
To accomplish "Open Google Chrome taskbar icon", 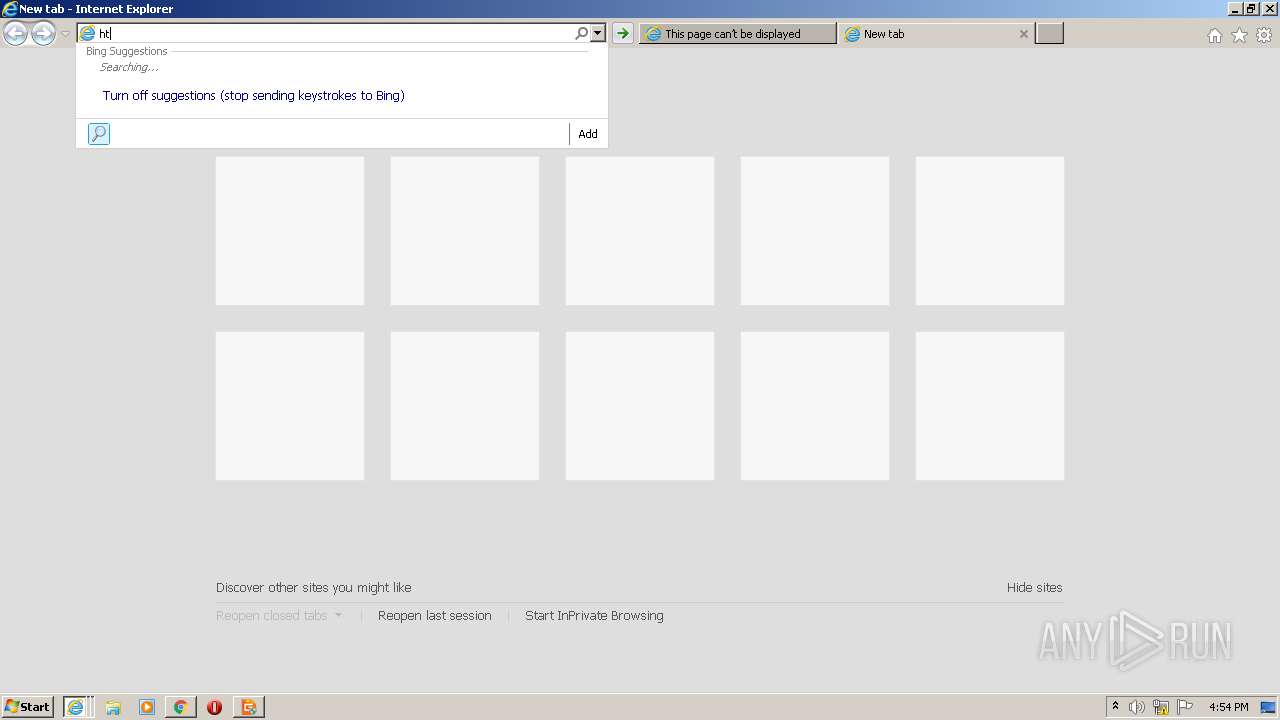I will click(181, 707).
